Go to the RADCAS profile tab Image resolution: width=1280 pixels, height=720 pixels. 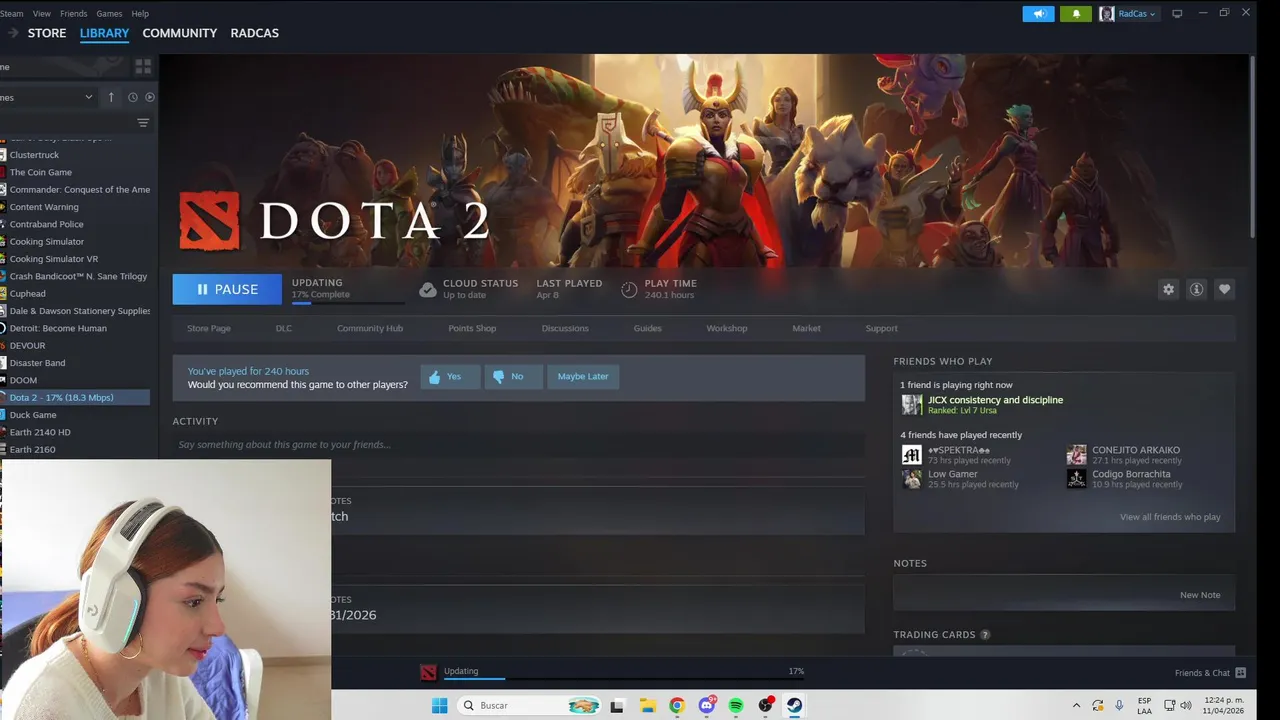click(x=255, y=33)
